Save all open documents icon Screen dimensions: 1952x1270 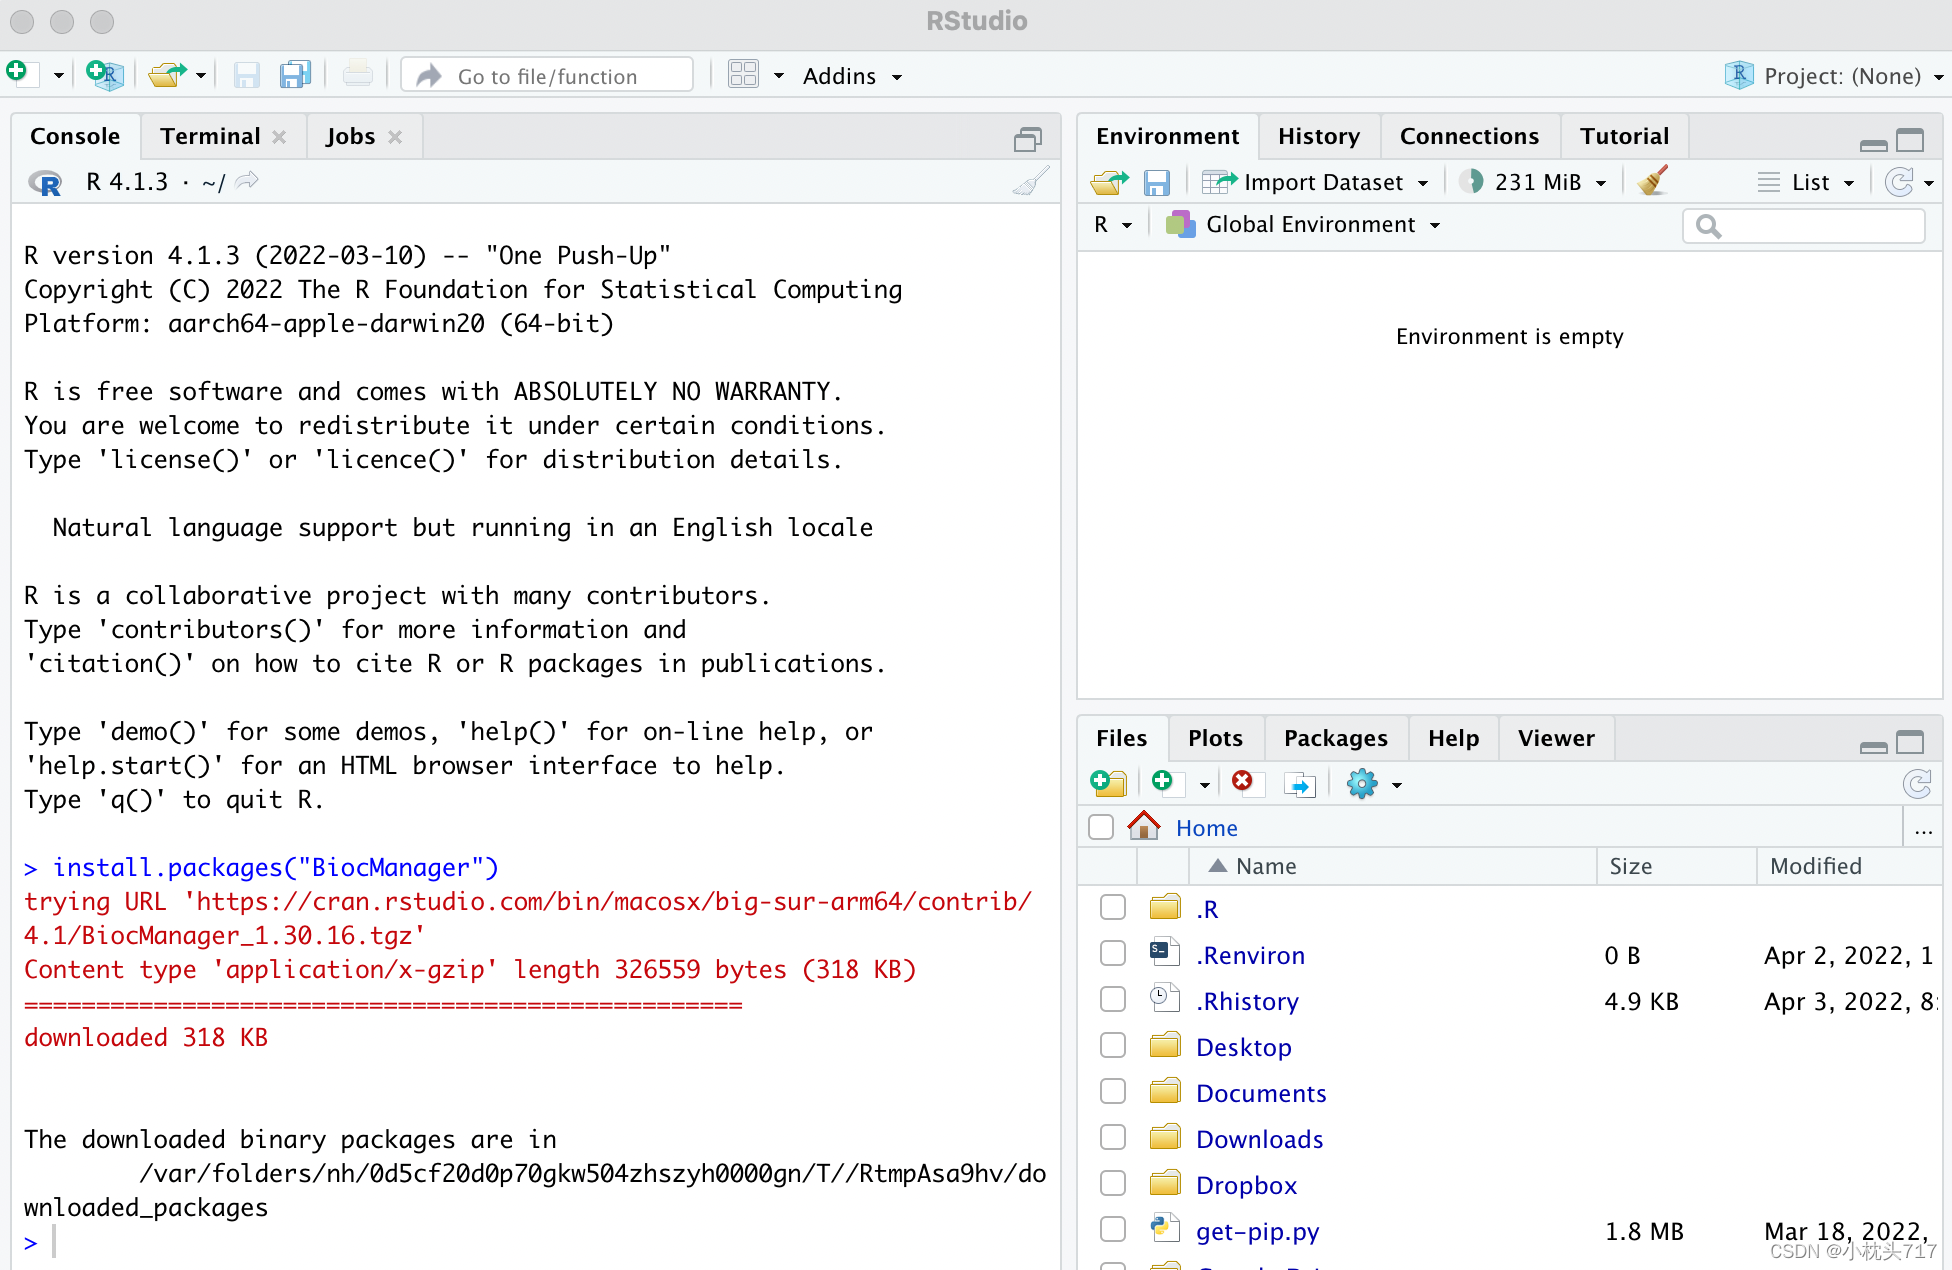(295, 75)
